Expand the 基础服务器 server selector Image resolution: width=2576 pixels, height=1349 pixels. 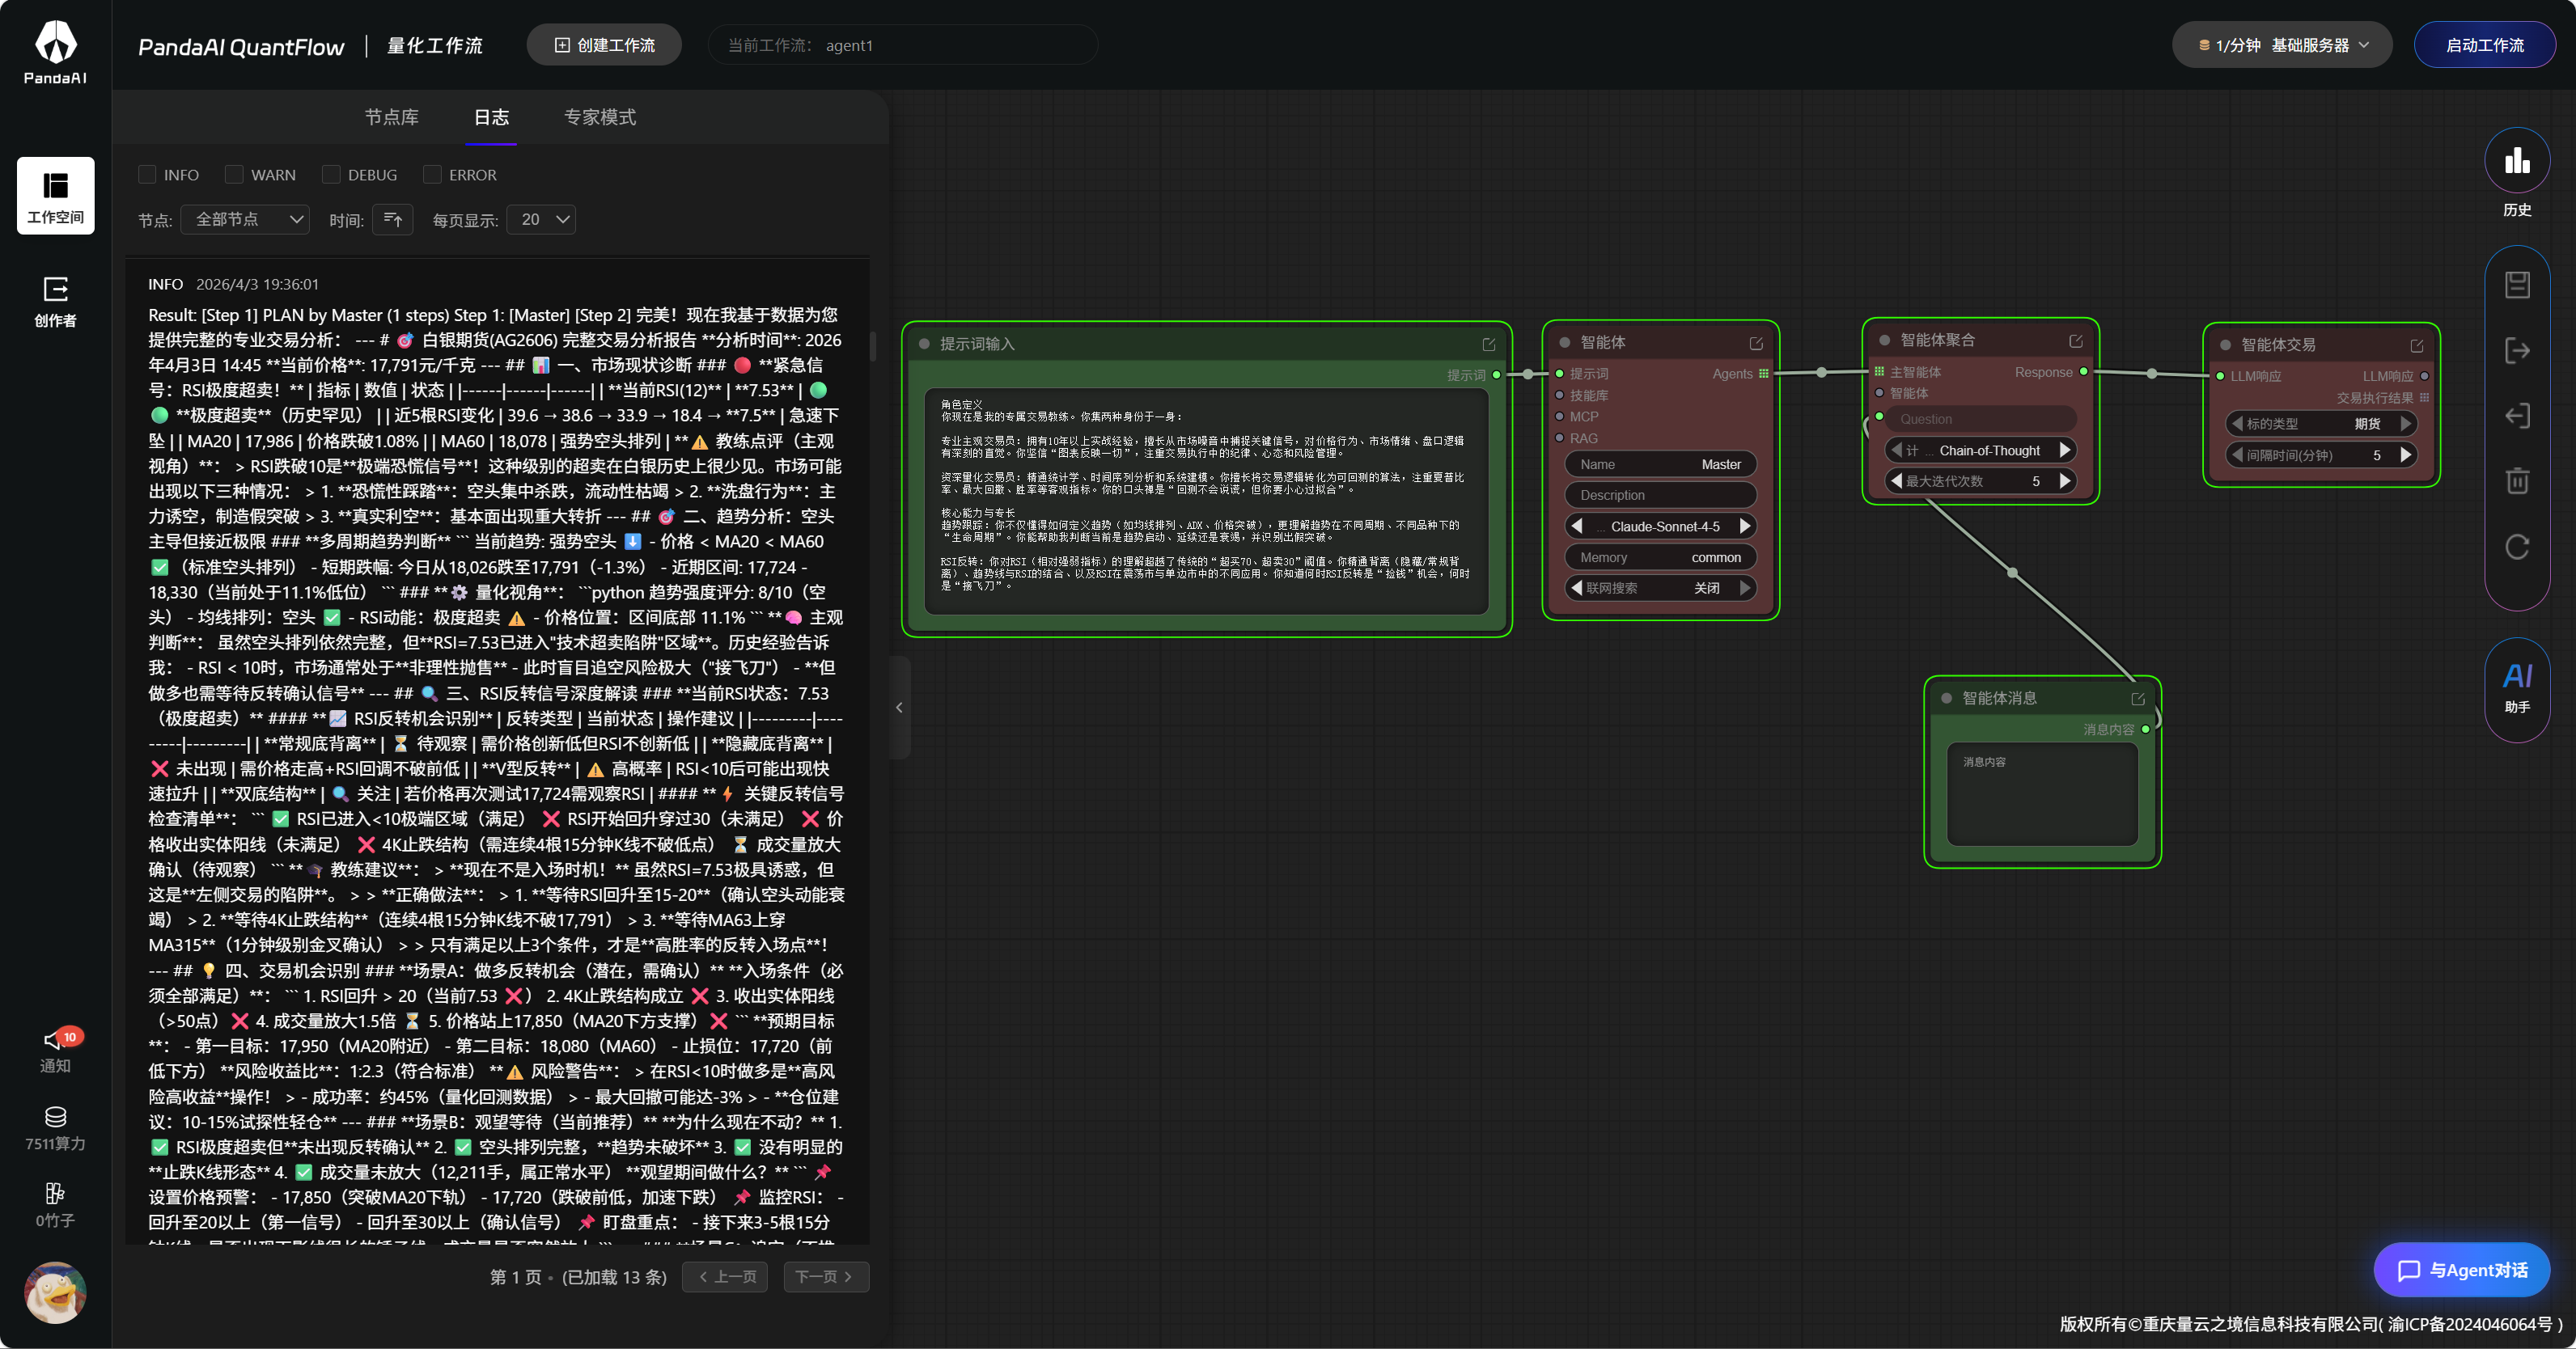tap(2282, 45)
